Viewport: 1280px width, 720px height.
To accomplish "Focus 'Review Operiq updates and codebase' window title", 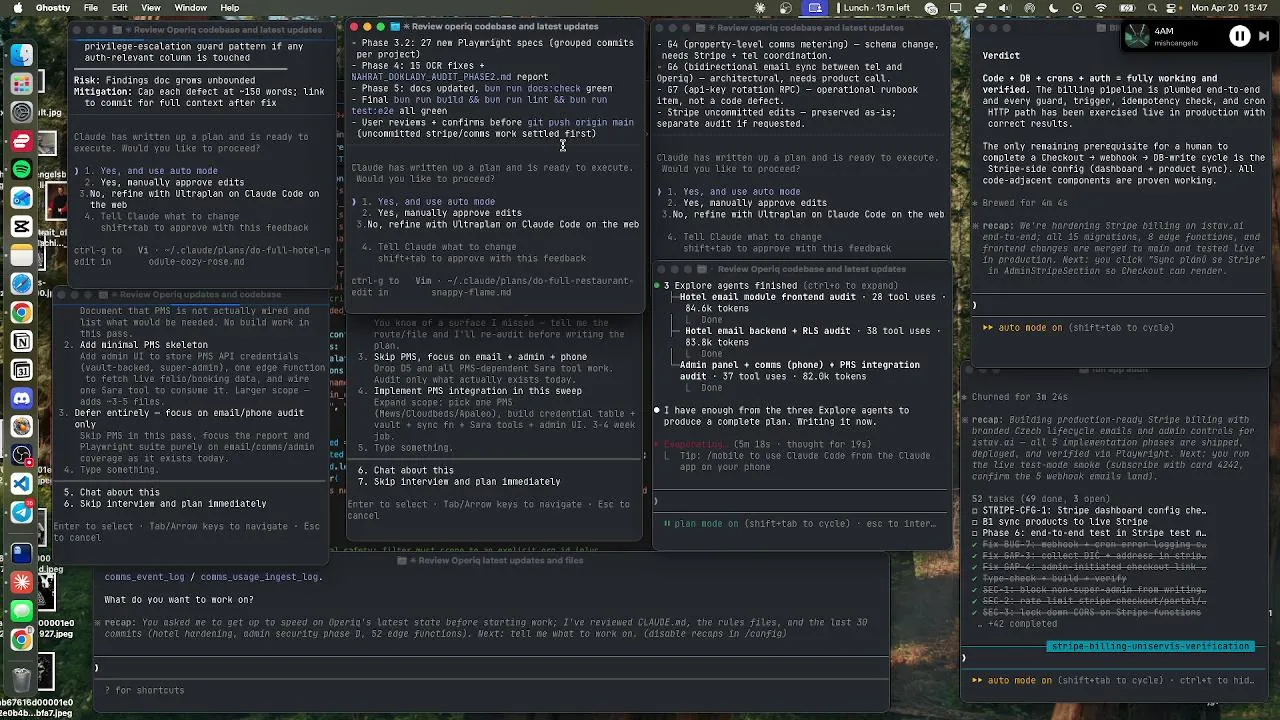I will point(196,295).
